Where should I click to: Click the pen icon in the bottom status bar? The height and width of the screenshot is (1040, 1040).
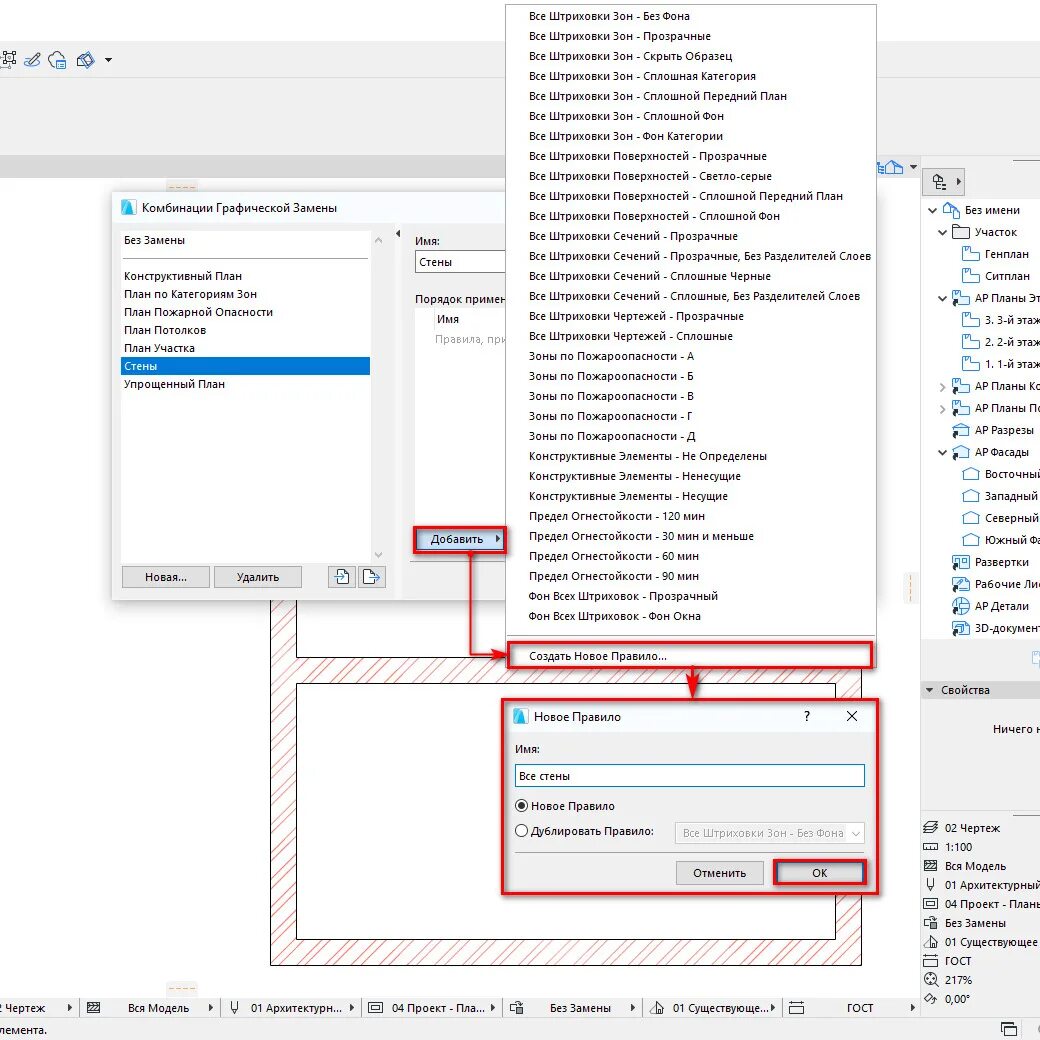click(x=234, y=1008)
